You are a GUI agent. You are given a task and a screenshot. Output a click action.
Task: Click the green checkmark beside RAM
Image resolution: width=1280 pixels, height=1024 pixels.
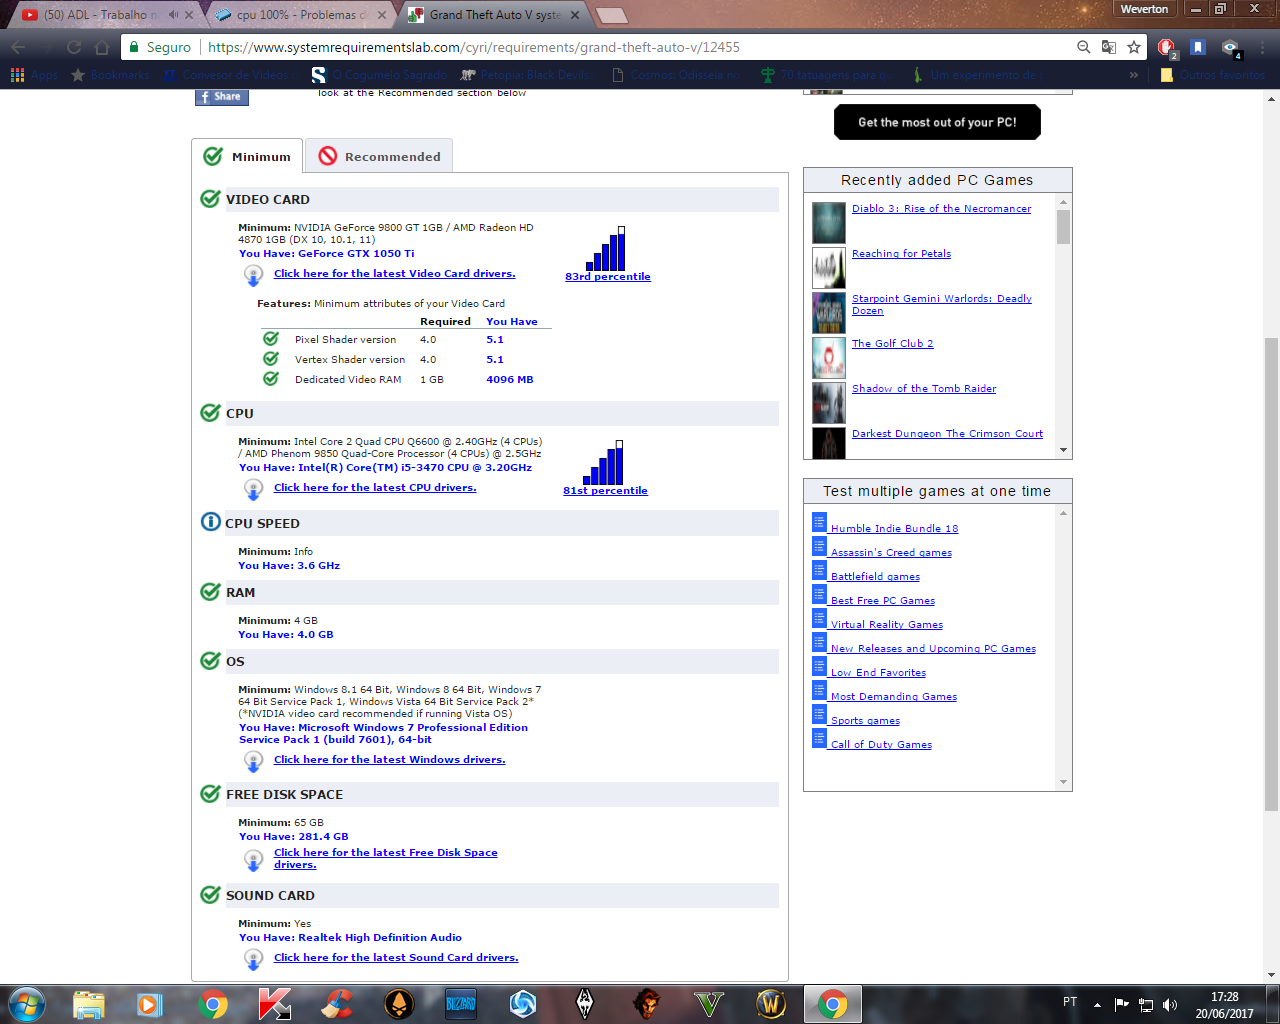[x=210, y=591]
